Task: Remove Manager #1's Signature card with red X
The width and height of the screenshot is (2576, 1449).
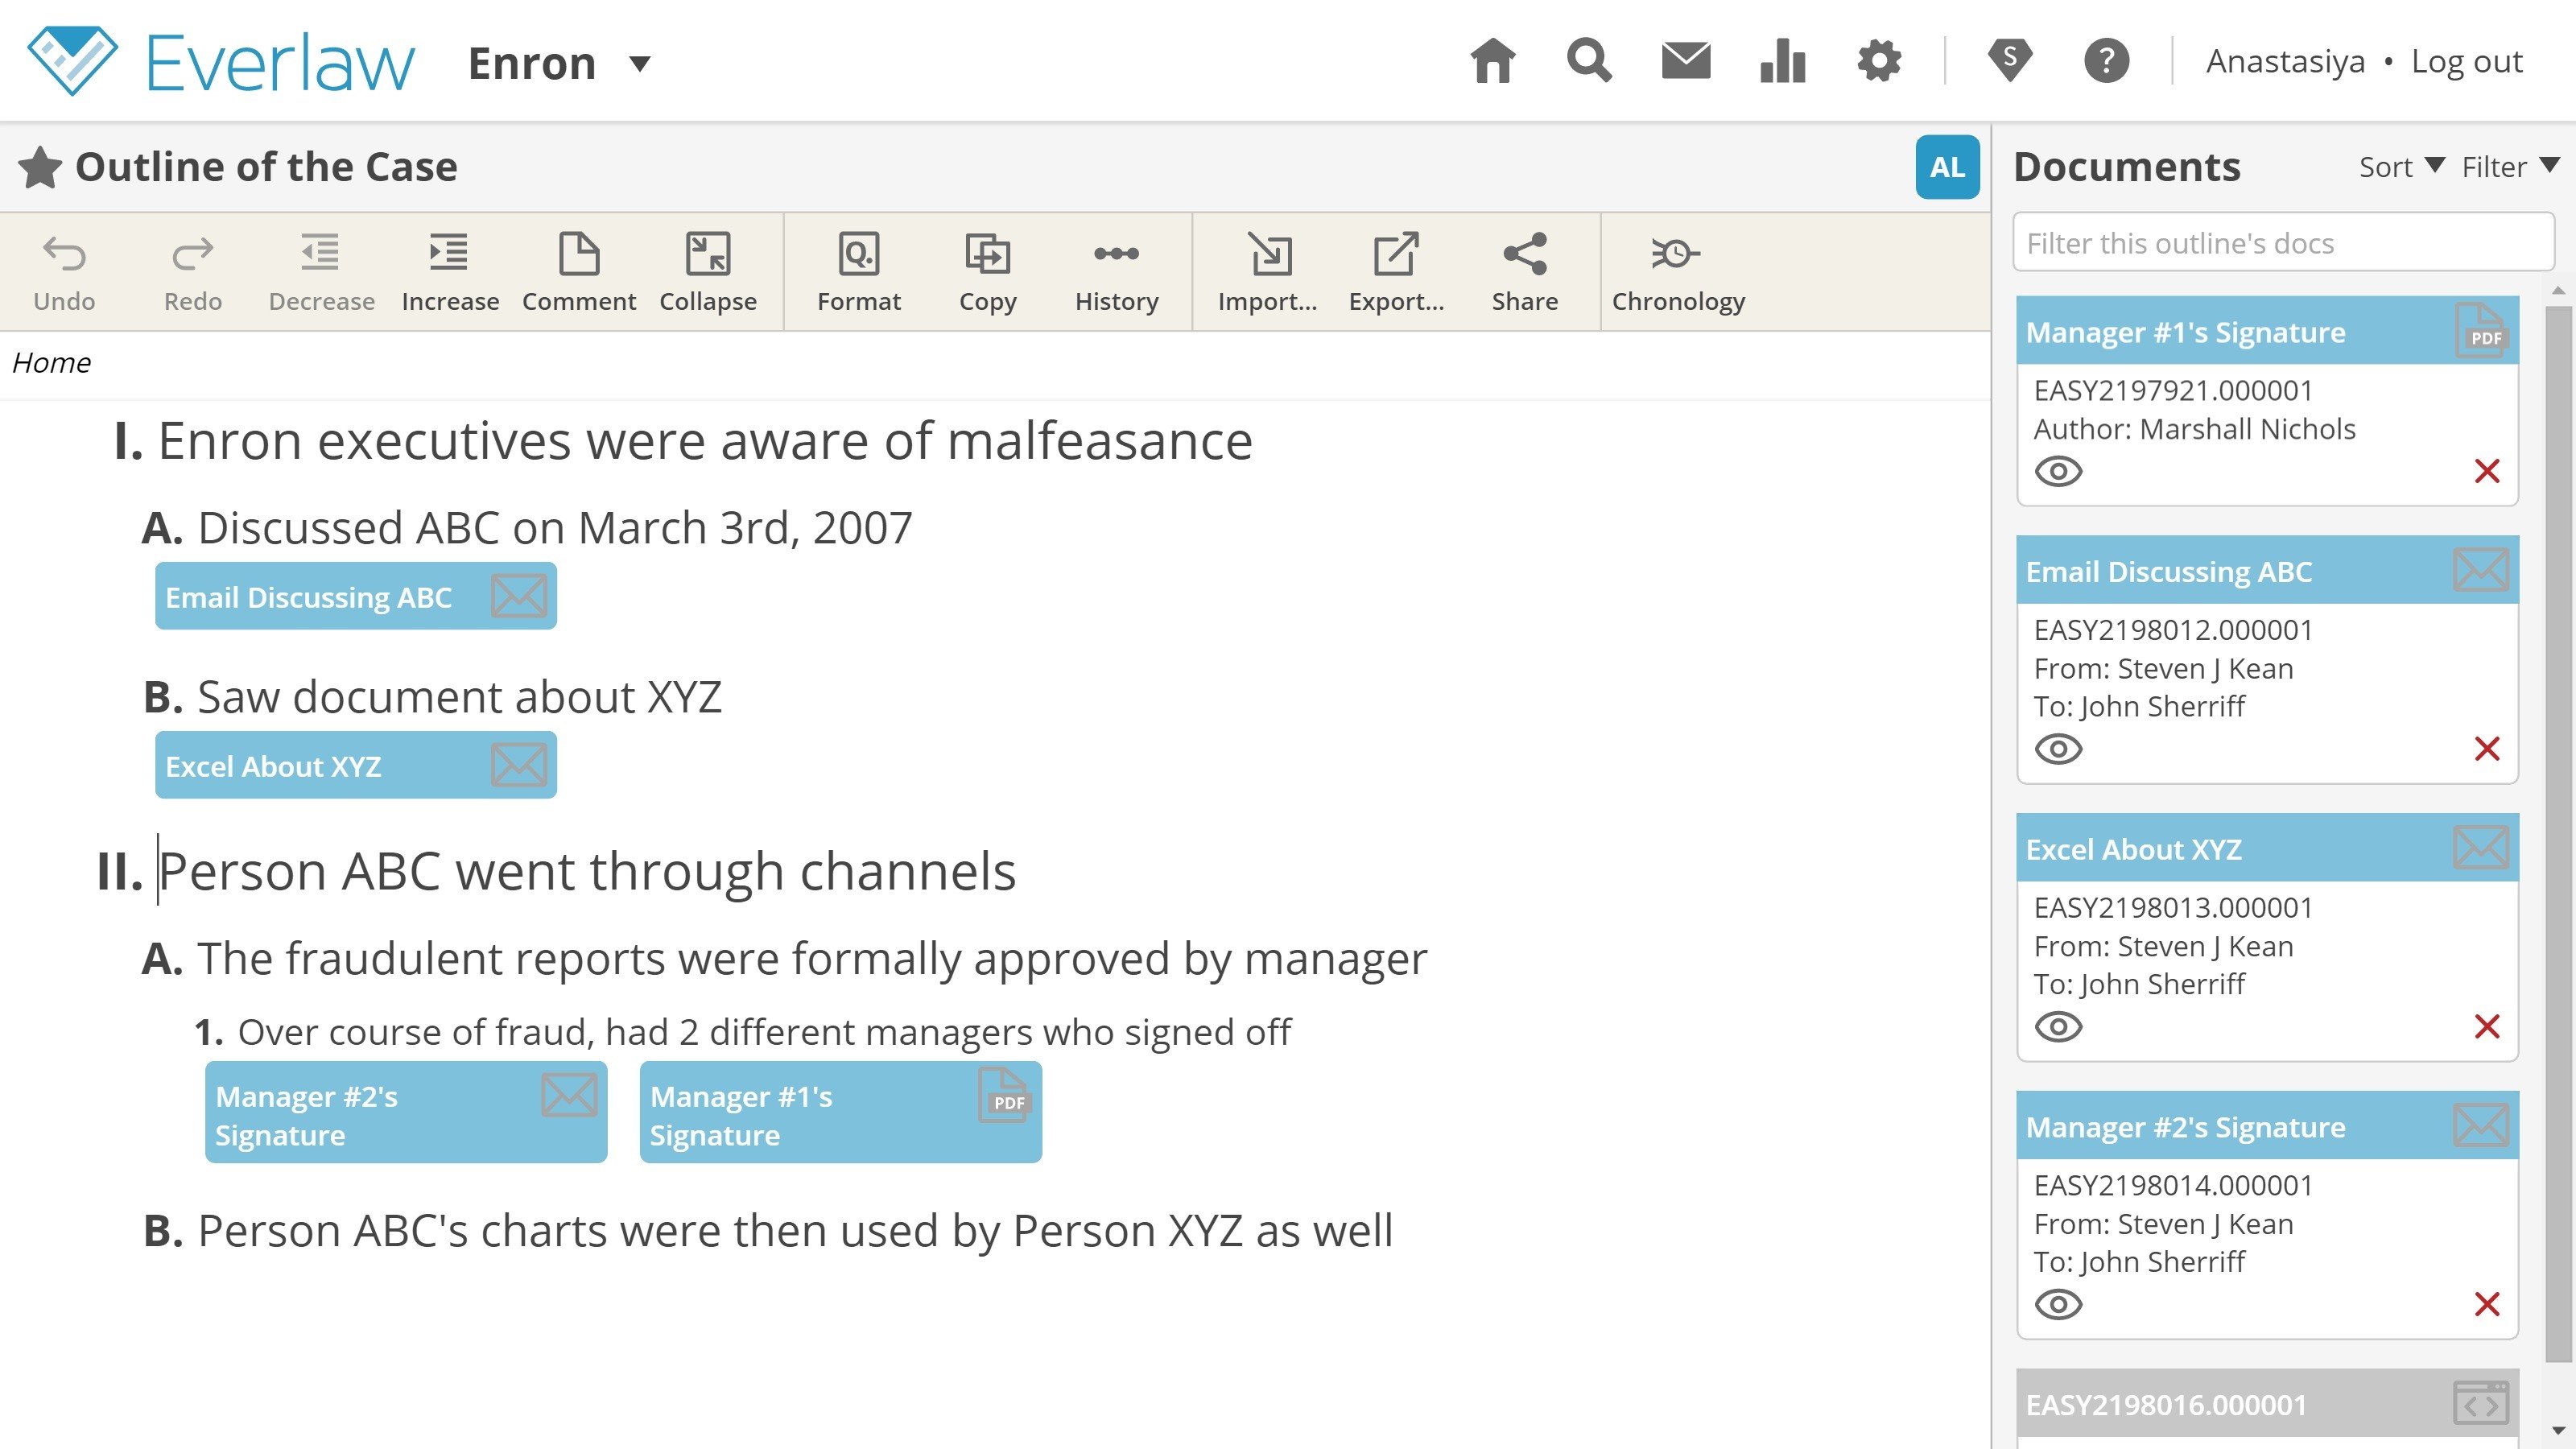Action: tap(2487, 471)
